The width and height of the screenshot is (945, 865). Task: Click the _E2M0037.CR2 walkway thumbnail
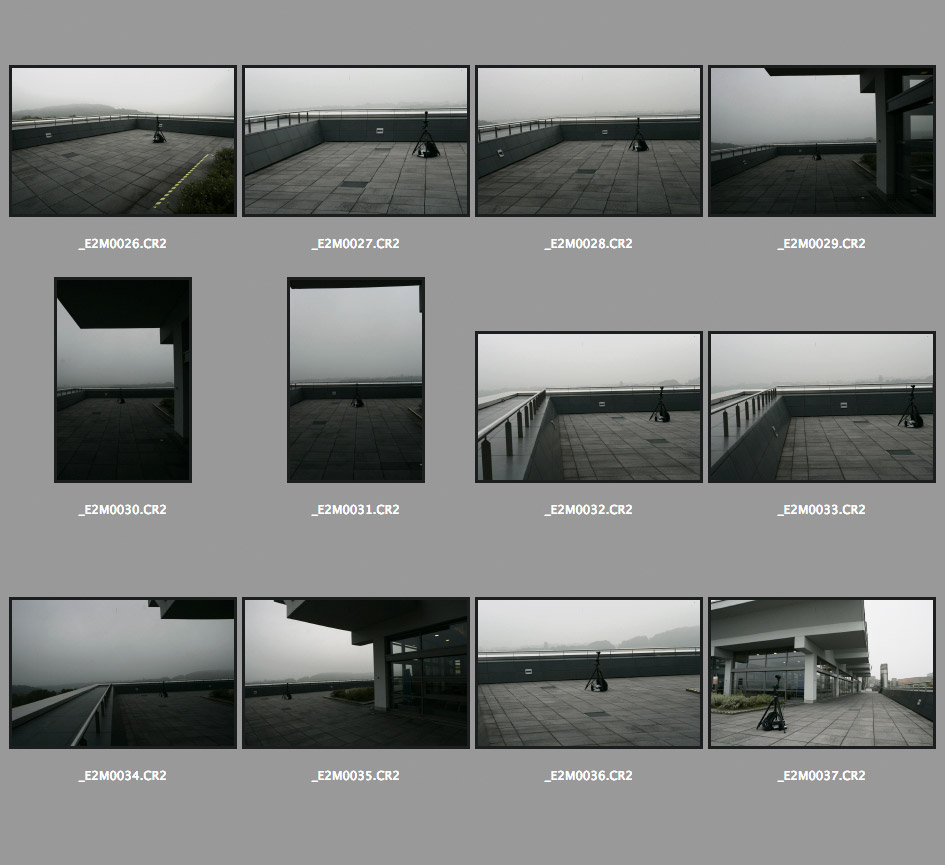click(821, 673)
